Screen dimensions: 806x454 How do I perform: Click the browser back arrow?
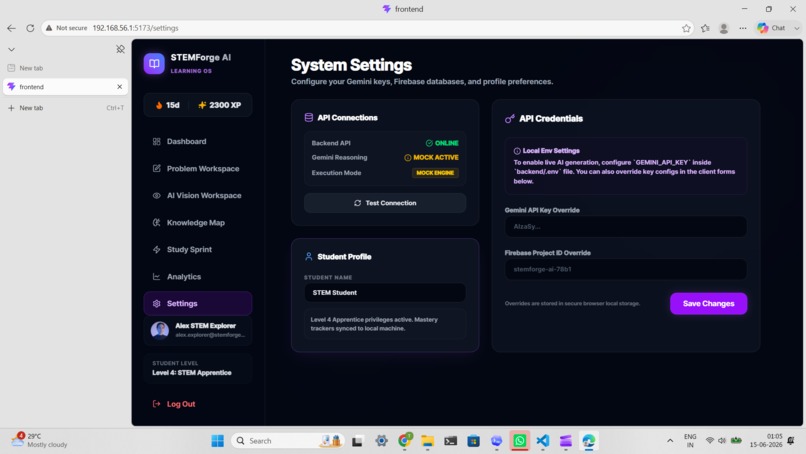pos(11,28)
